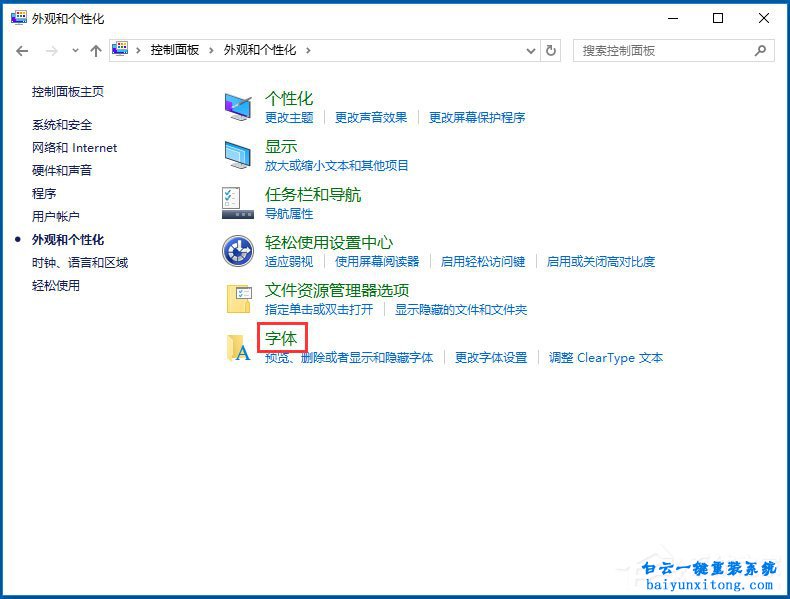Image resolution: width=790 pixels, height=599 pixels.
Task: Select 网络和 Internet in the sidebar
Action: coord(75,148)
